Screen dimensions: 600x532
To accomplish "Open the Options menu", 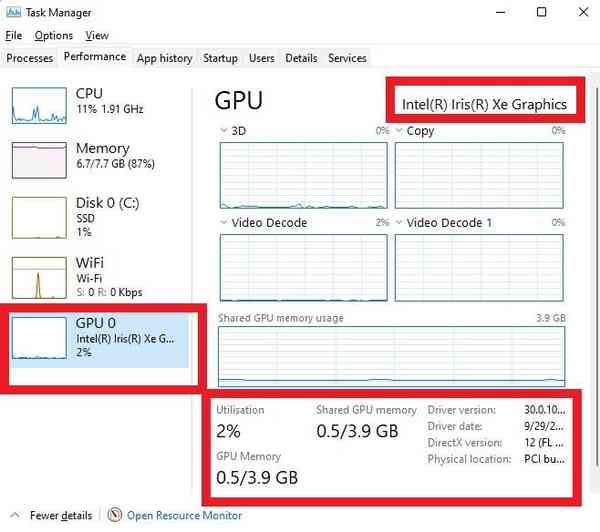I will pos(54,35).
